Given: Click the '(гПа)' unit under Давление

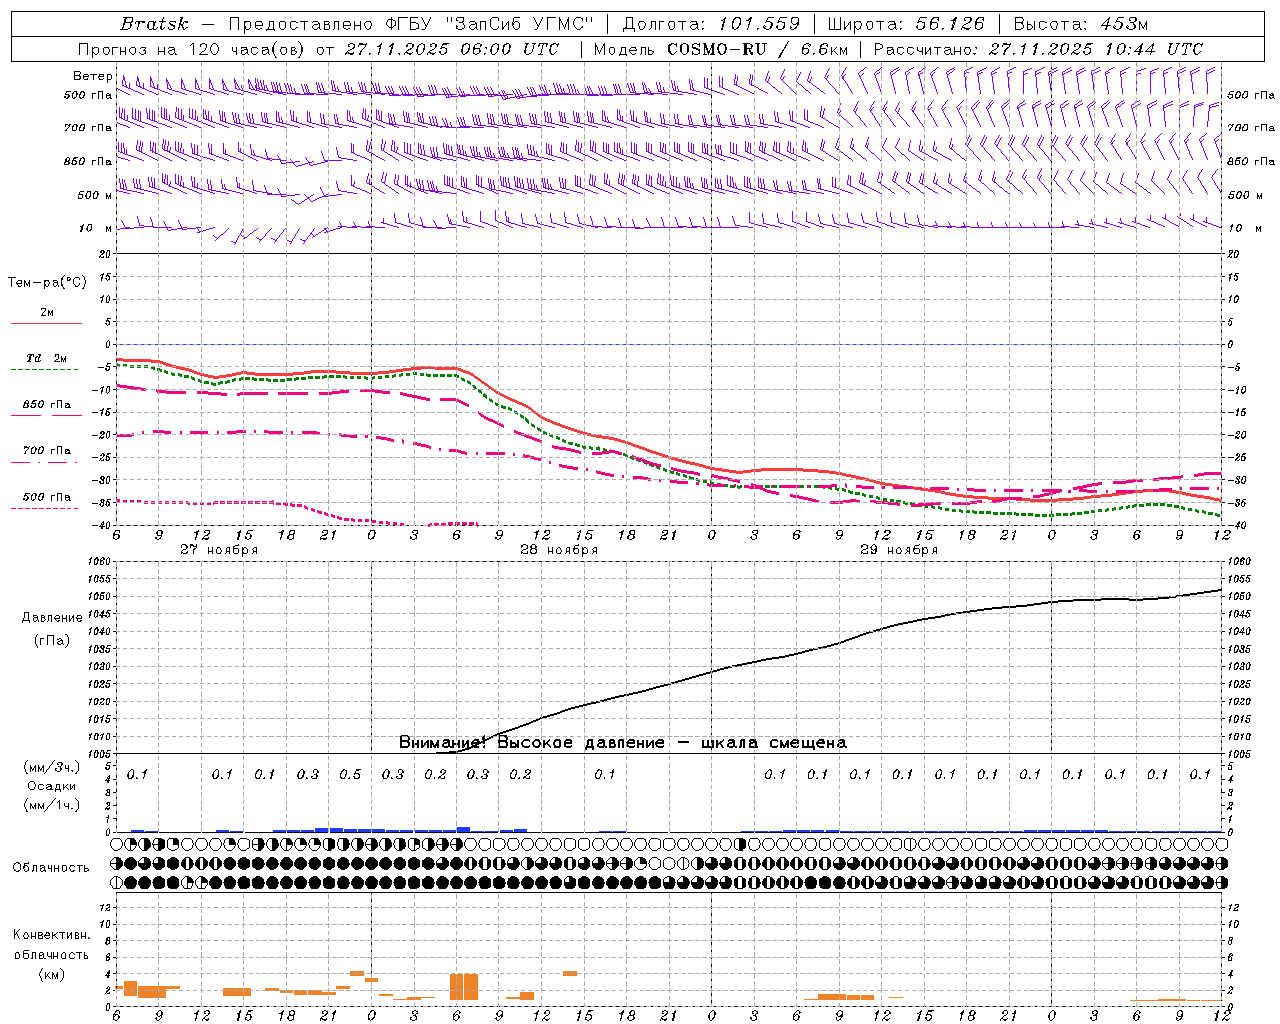Looking at the screenshot, I should click(52, 641).
